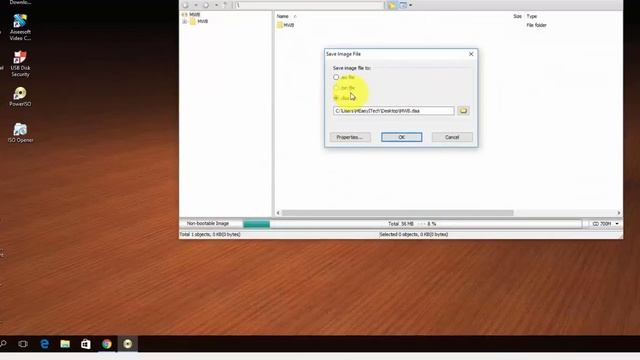This screenshot has width=640, height=360.
Task: Open taskbar search magnifier icon
Action: pyautogui.click(x=3, y=344)
